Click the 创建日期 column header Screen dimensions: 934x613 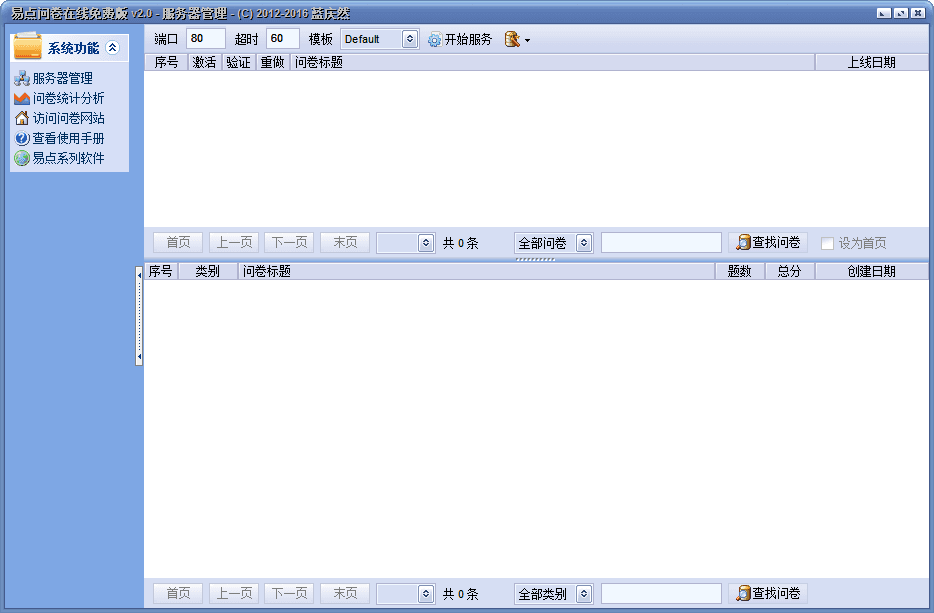point(871,271)
